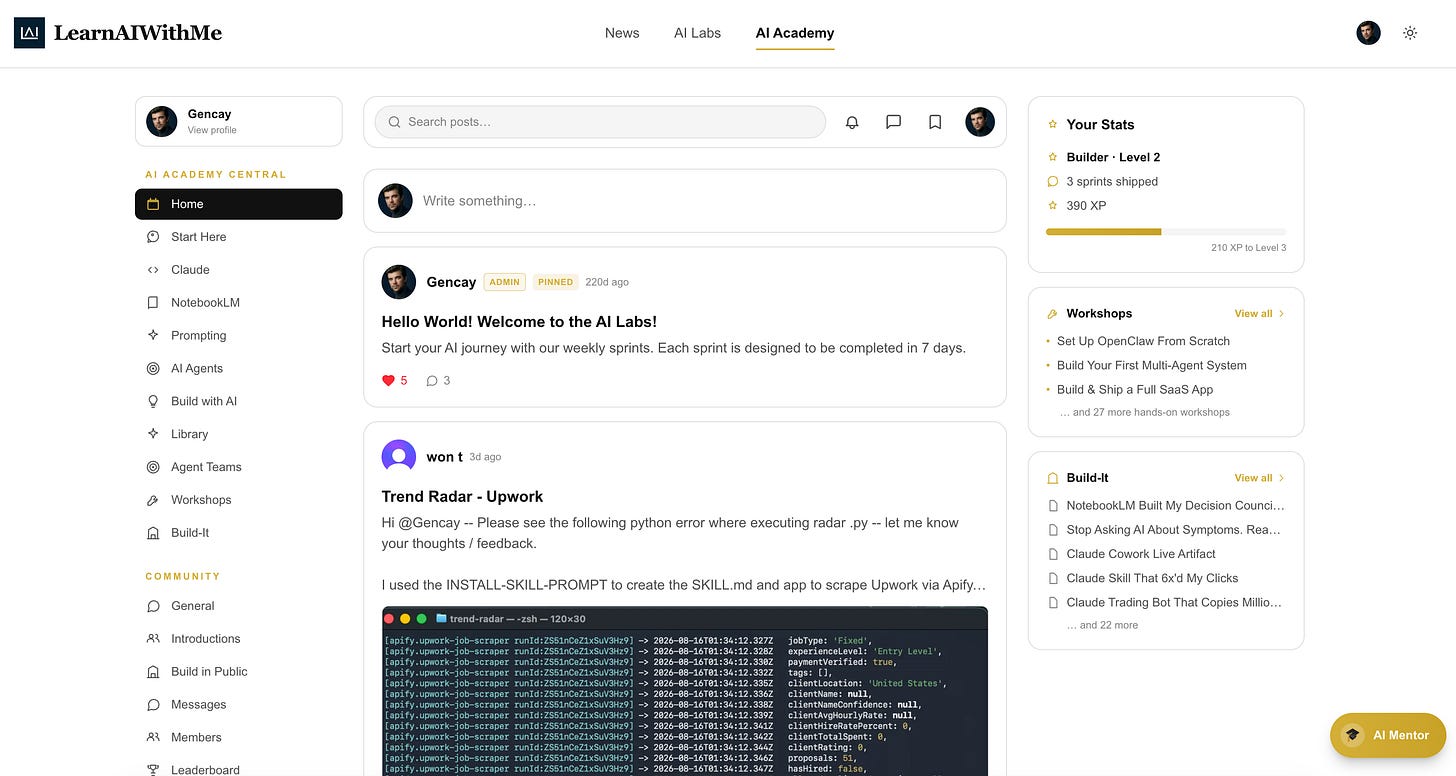Open Set Up OpenClaw From Scratch workshop

1143,341
